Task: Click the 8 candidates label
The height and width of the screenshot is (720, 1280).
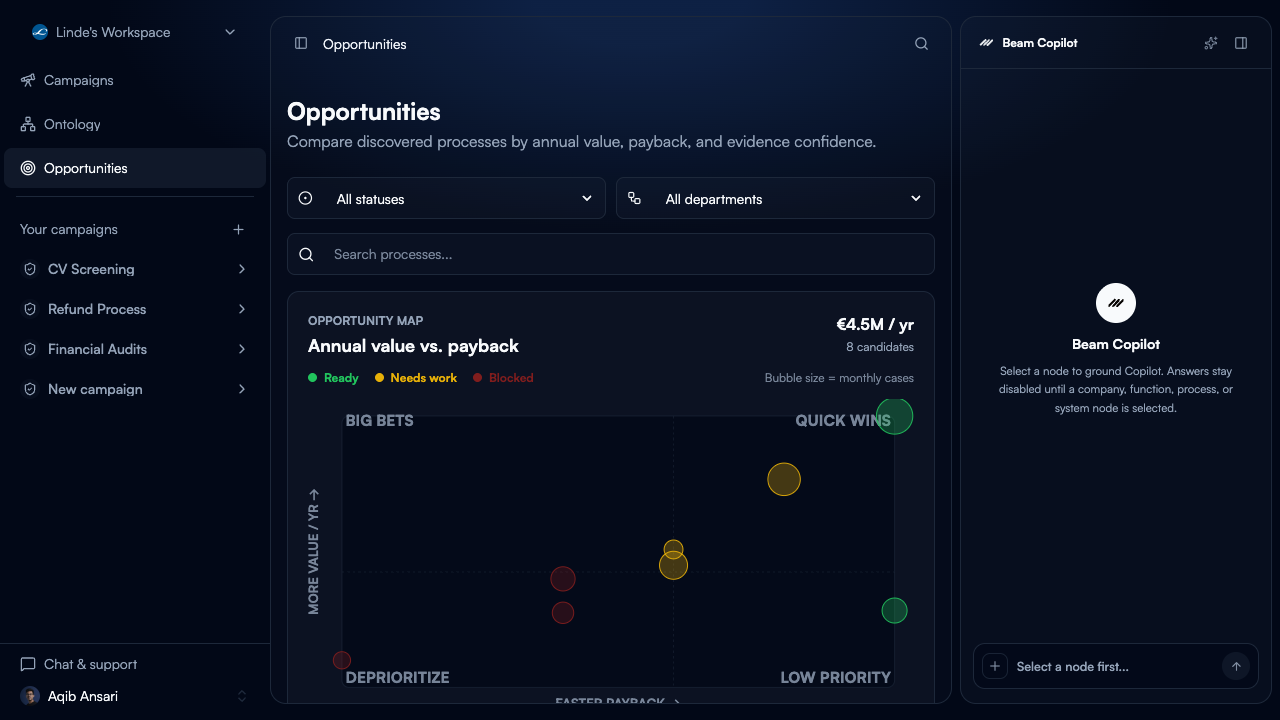Action: pos(880,347)
